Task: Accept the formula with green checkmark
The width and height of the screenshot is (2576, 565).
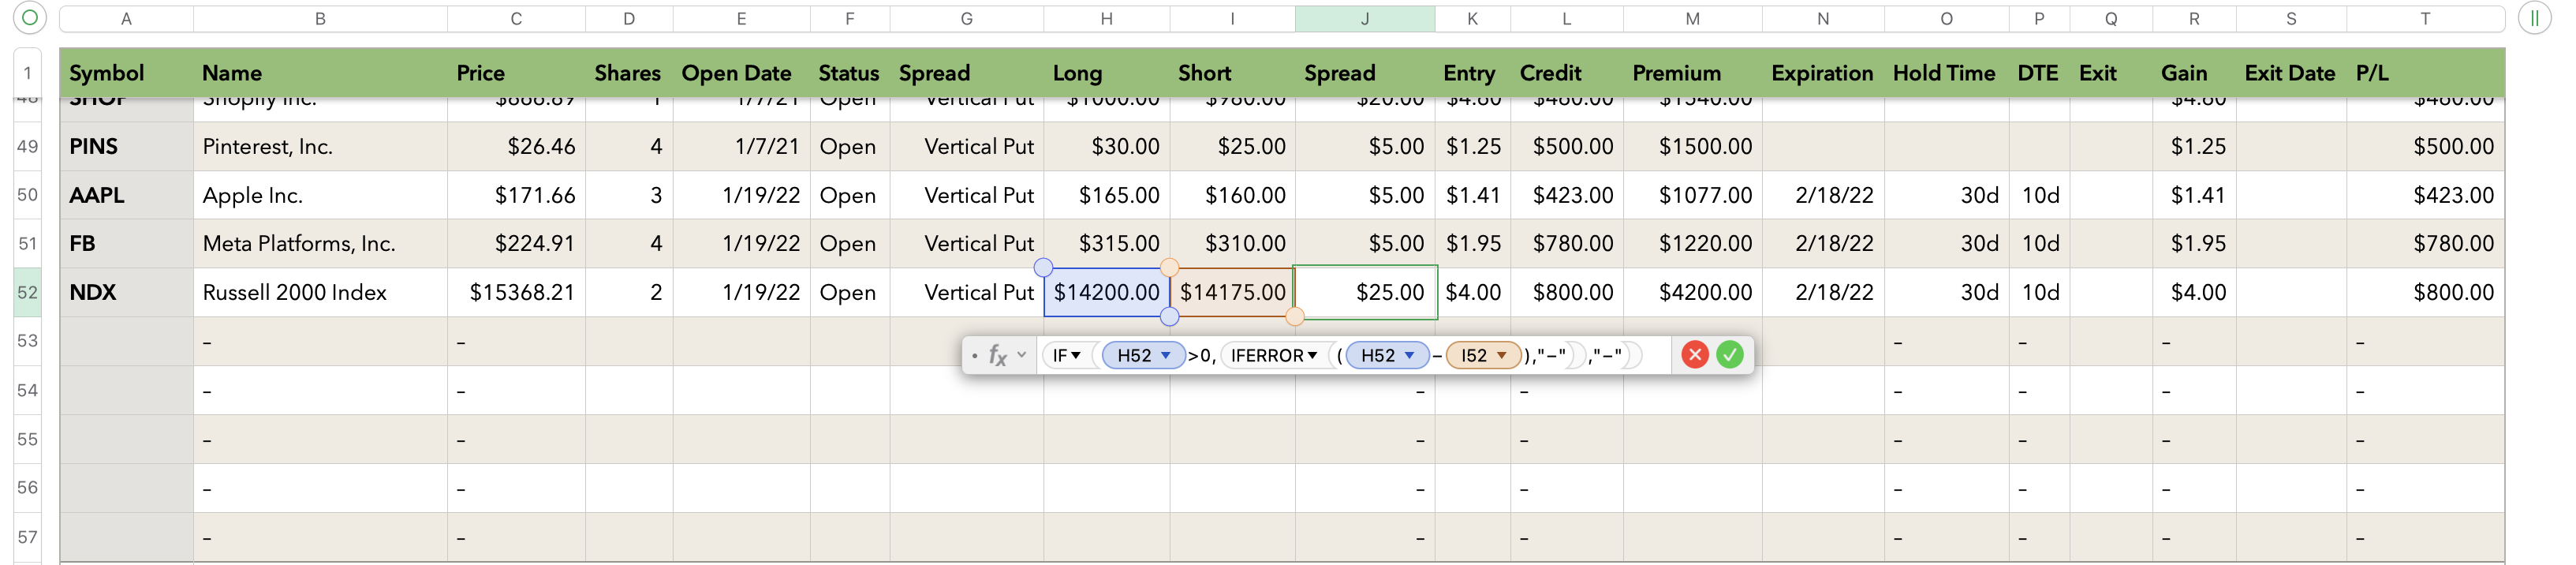Action: pos(1729,355)
